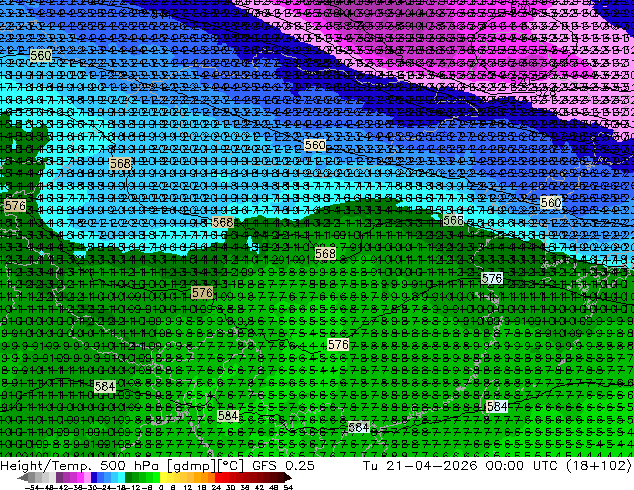Click the 'Height/Temp. 500 hPa' title text
Image resolution: width=634 pixels, height=490 pixels.
pos(80,466)
